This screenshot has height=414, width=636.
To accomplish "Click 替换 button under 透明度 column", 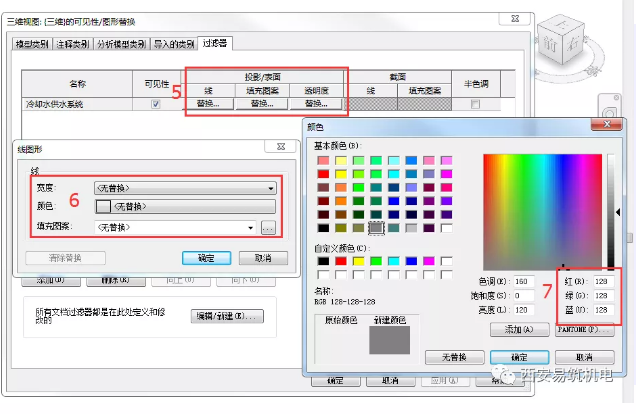I will [316, 104].
